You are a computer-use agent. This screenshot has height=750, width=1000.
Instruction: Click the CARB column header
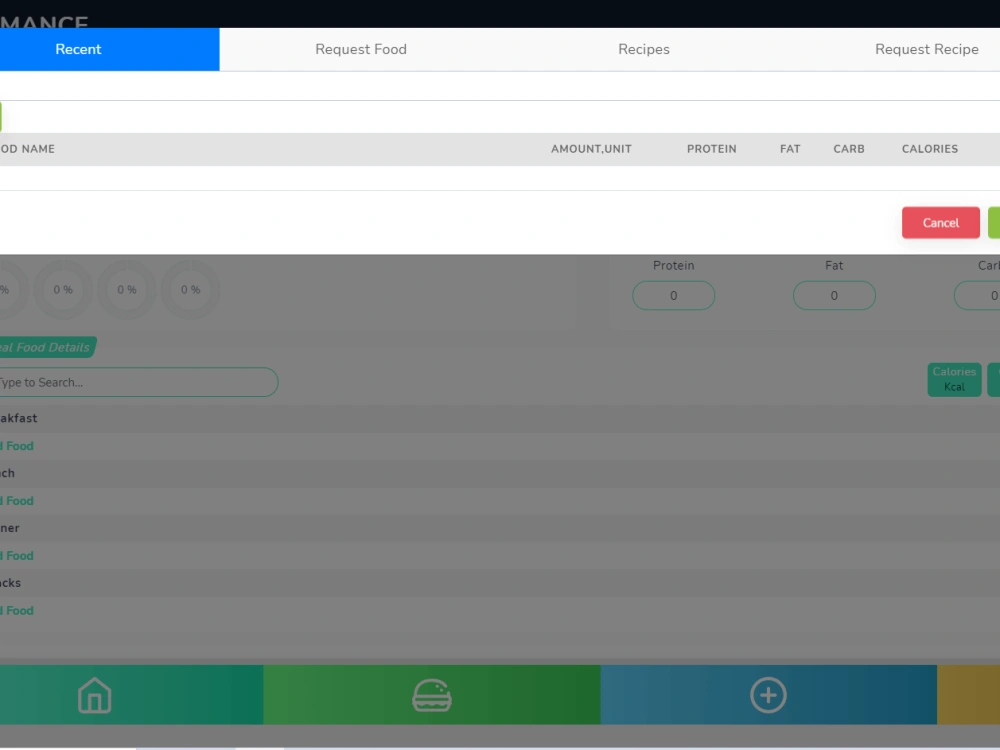[x=849, y=149]
